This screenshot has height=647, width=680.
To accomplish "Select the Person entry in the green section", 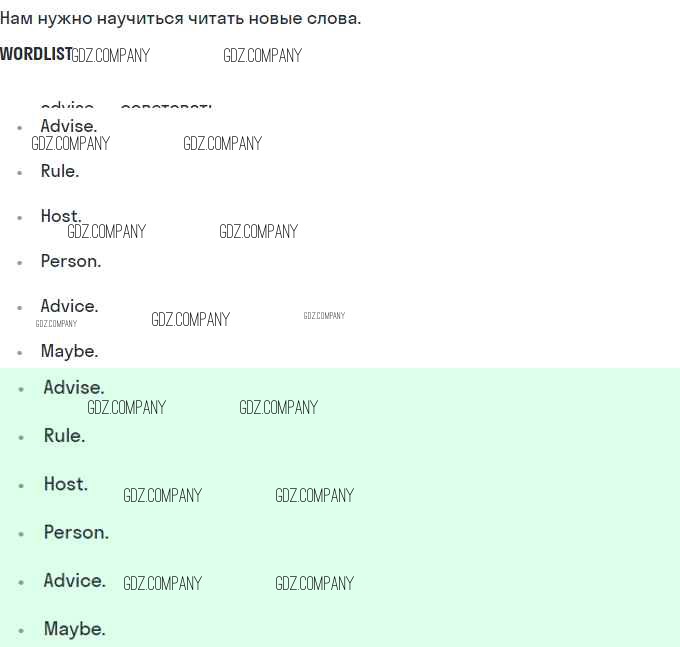I will 76,533.
